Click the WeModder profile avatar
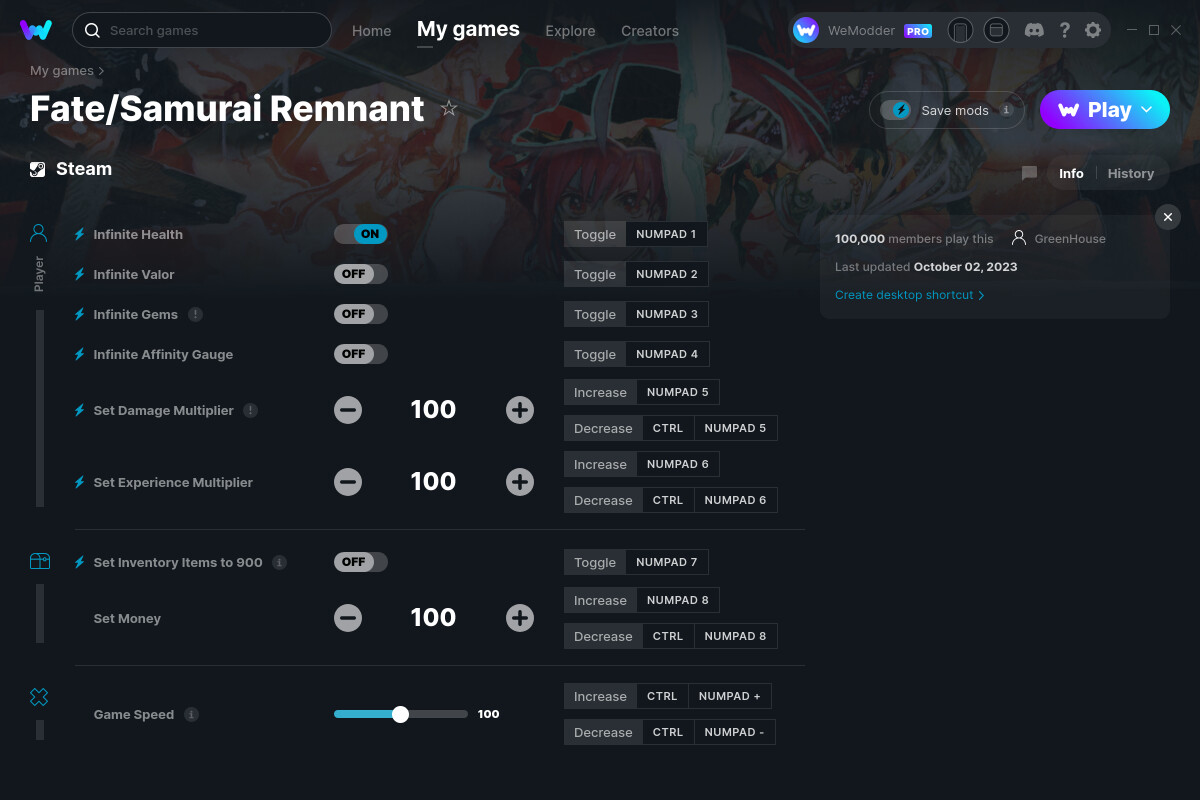Image resolution: width=1200 pixels, height=800 pixels. click(x=806, y=30)
